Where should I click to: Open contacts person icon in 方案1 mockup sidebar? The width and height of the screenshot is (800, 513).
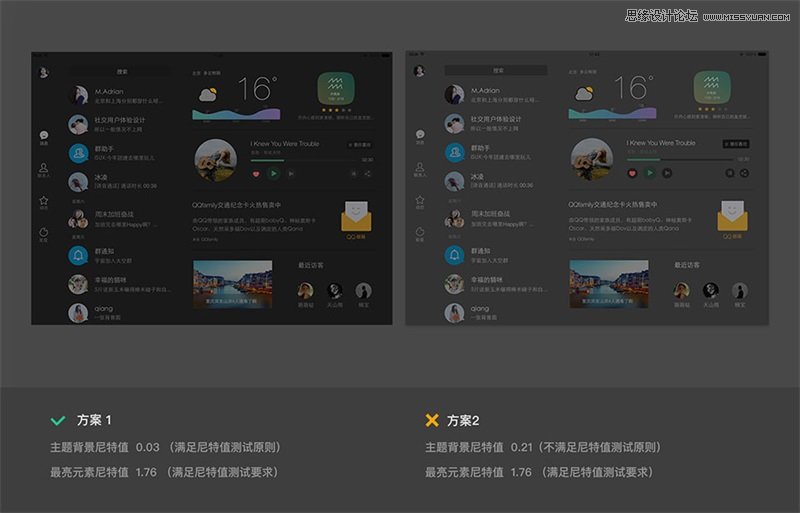tap(43, 167)
